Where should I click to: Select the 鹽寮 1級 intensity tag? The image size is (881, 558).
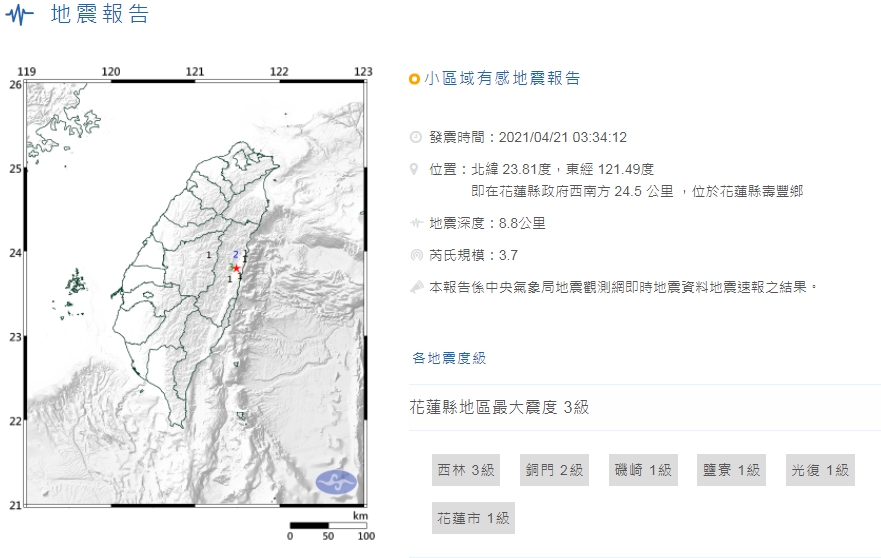coord(731,470)
